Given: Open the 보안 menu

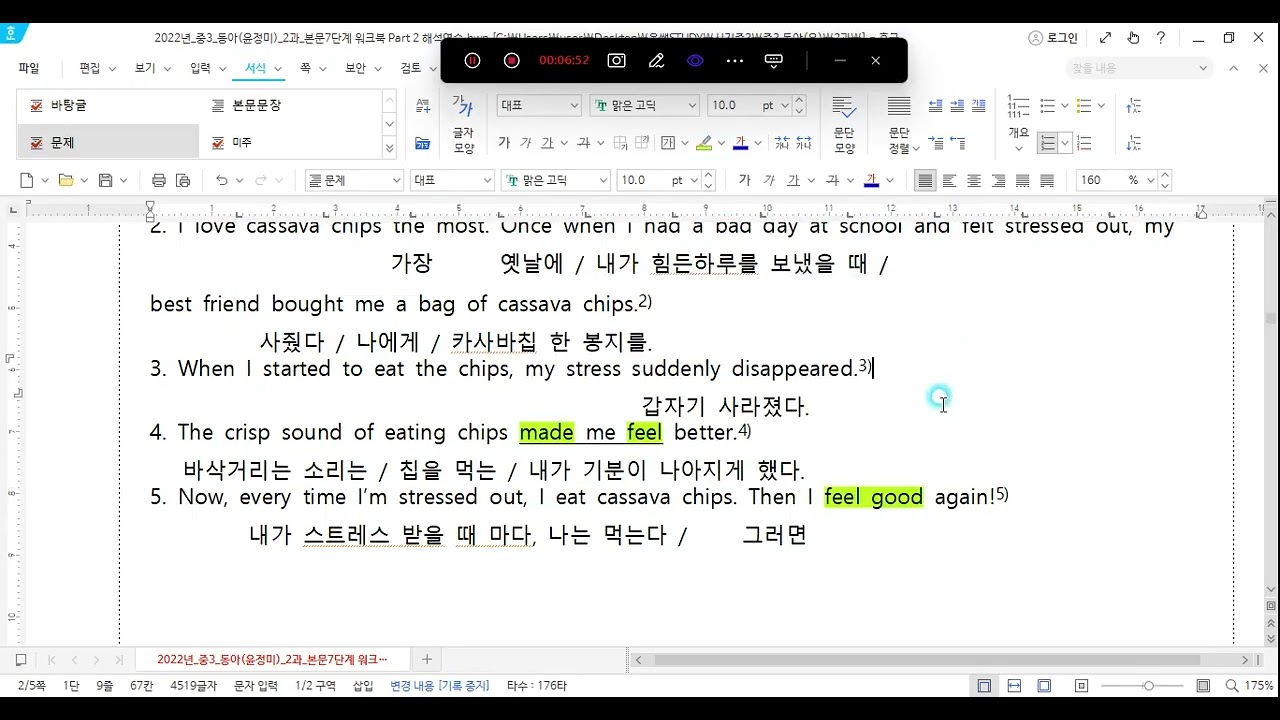Looking at the screenshot, I should (x=355, y=68).
